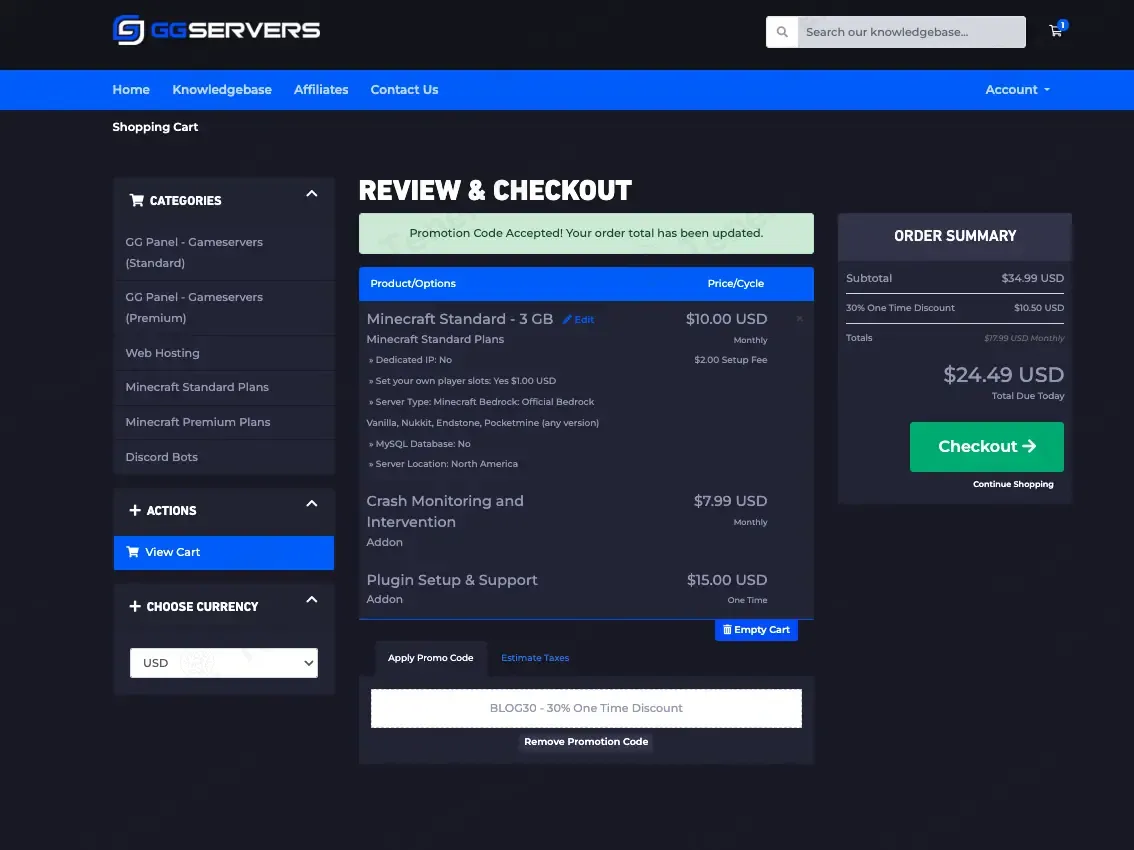Select the Apply Promo Code tab

tap(430, 658)
